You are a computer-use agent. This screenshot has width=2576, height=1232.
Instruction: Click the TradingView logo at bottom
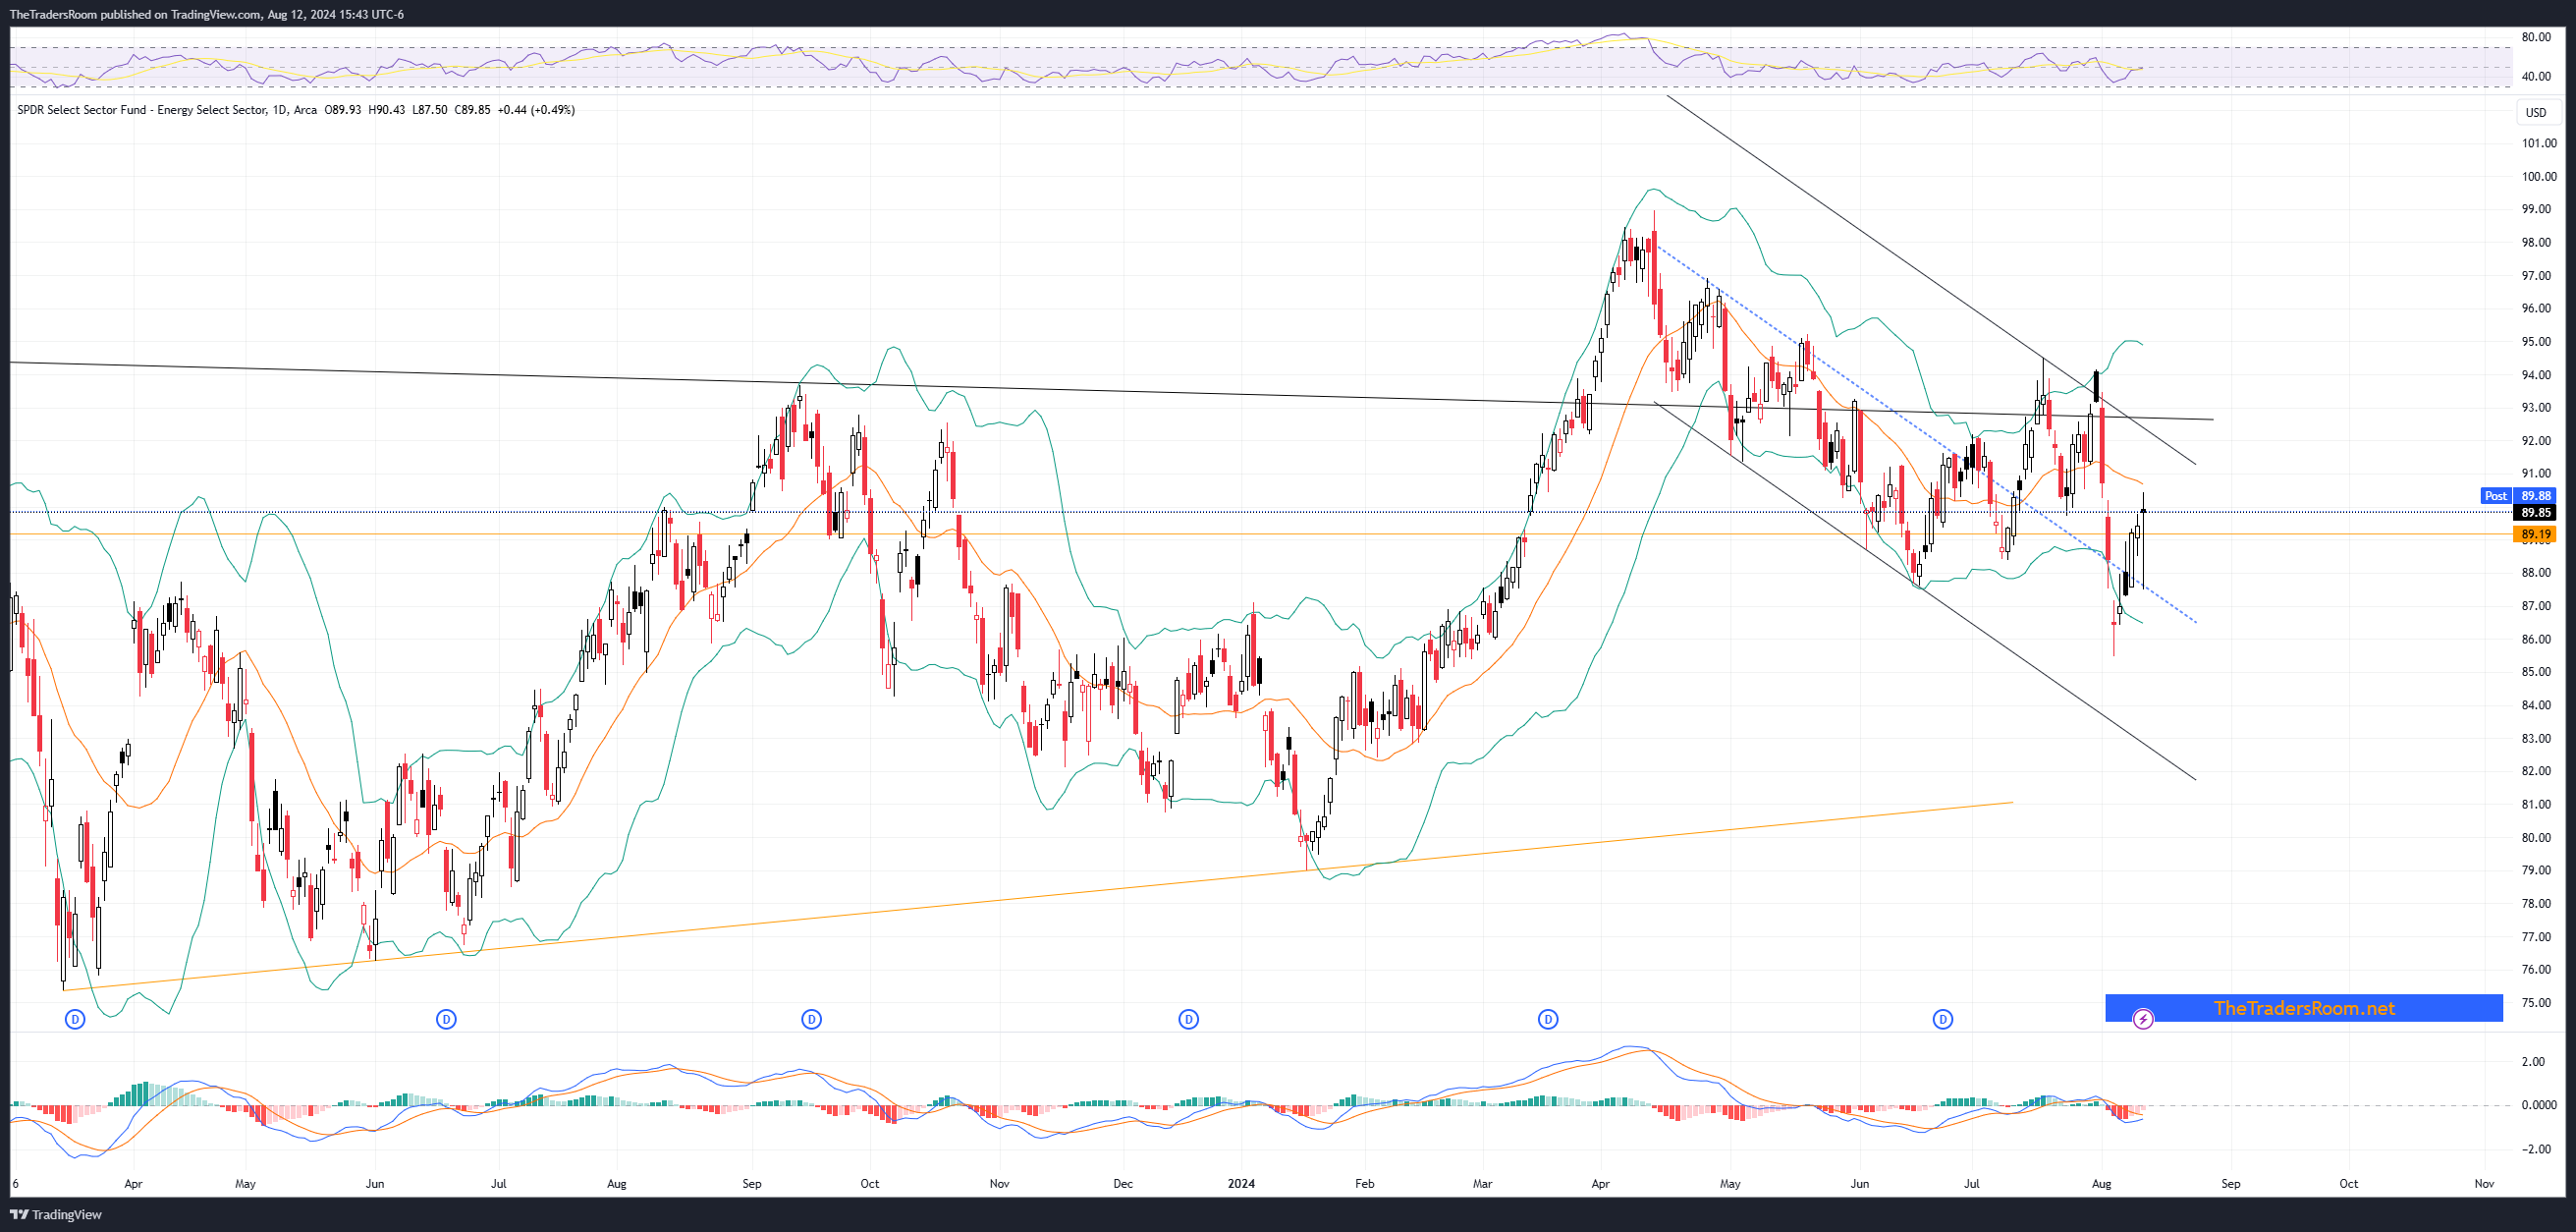click(x=56, y=1214)
